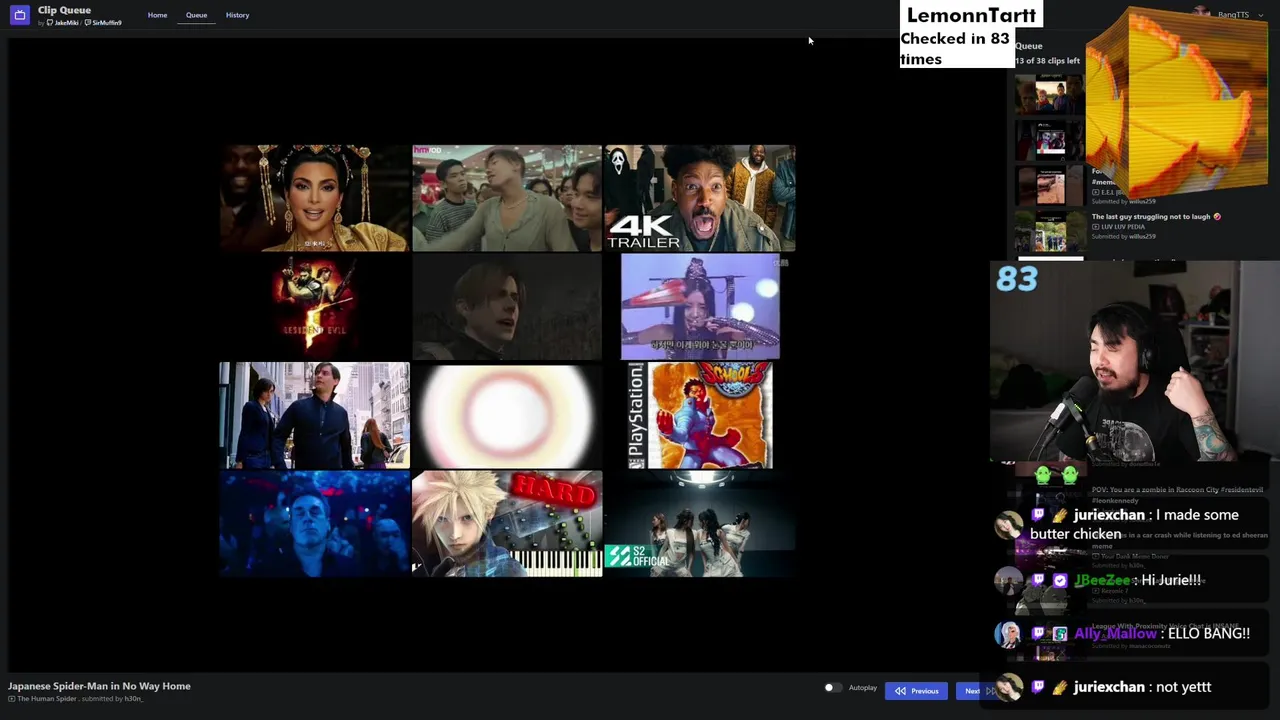Select the 4K Trailer Ghostface thumbnail

click(x=700, y=198)
